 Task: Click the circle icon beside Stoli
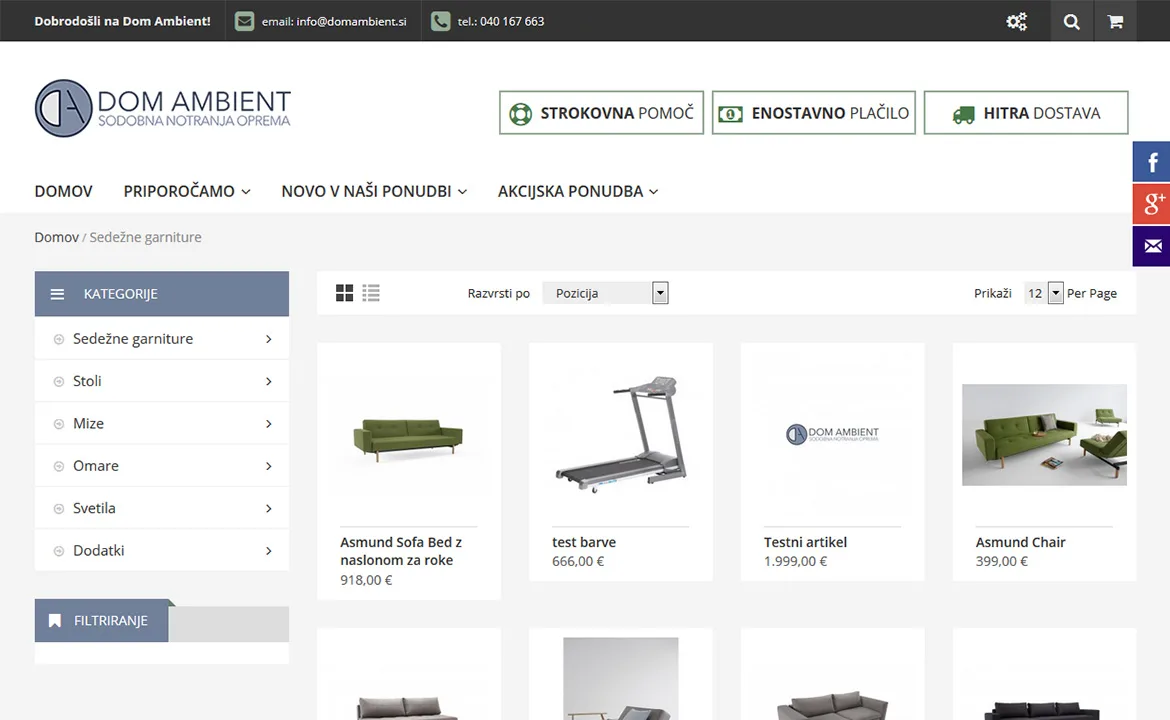point(59,381)
